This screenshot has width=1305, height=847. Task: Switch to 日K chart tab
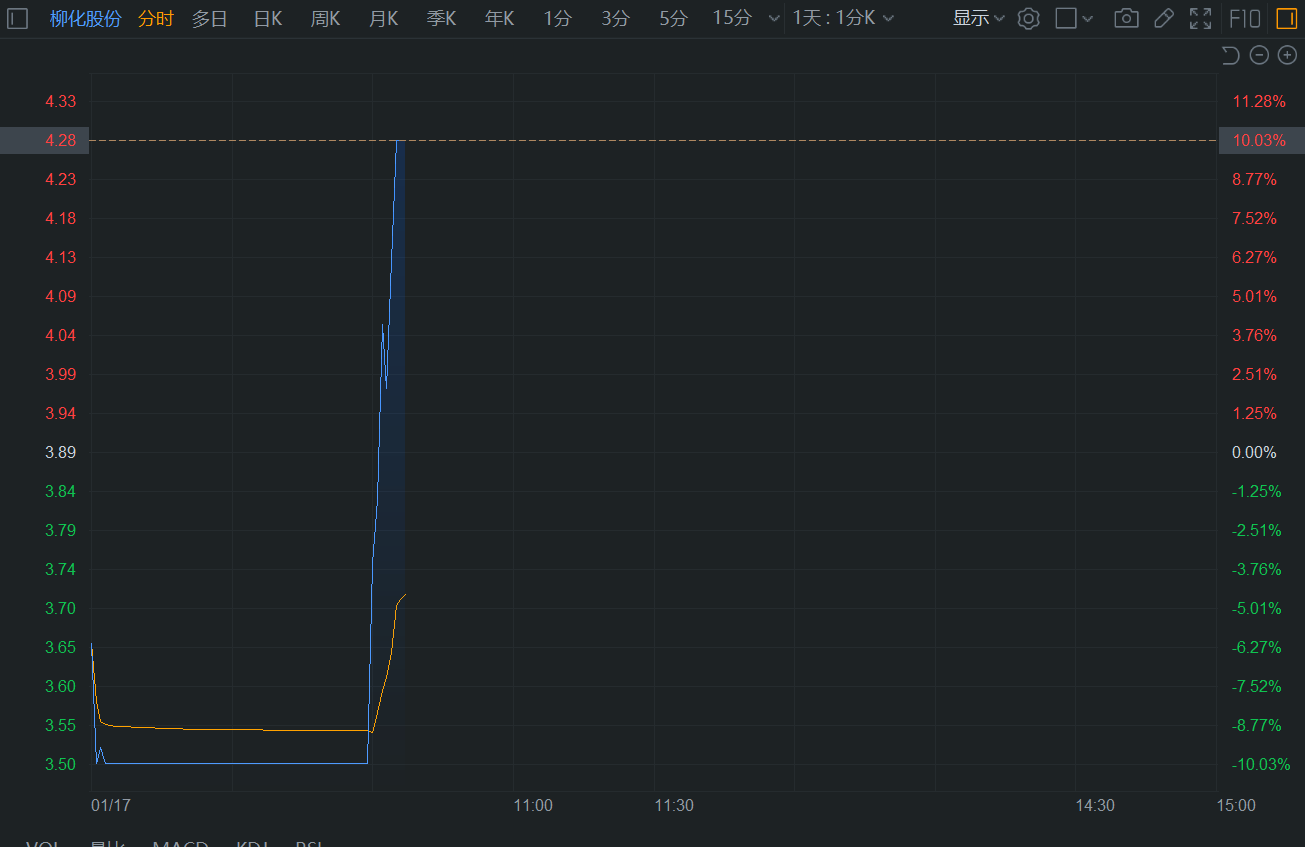pos(268,18)
